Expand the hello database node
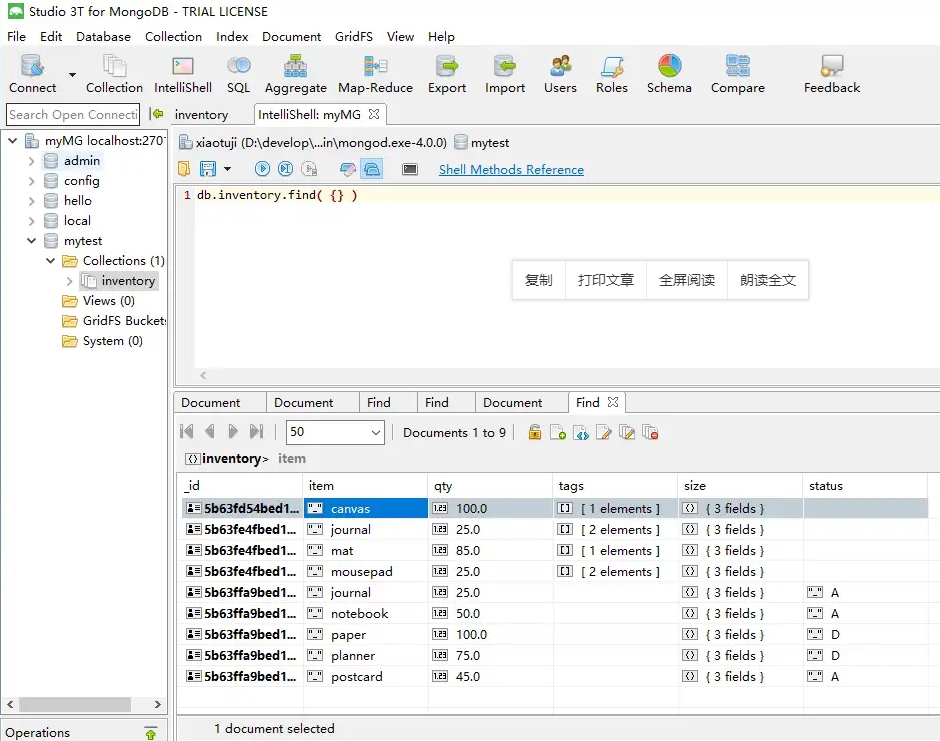 32,201
